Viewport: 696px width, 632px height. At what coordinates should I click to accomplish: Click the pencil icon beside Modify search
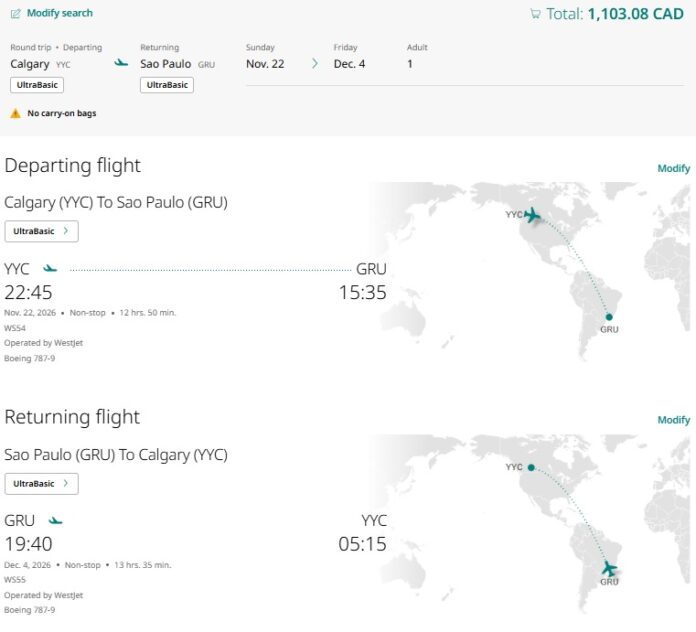point(15,14)
